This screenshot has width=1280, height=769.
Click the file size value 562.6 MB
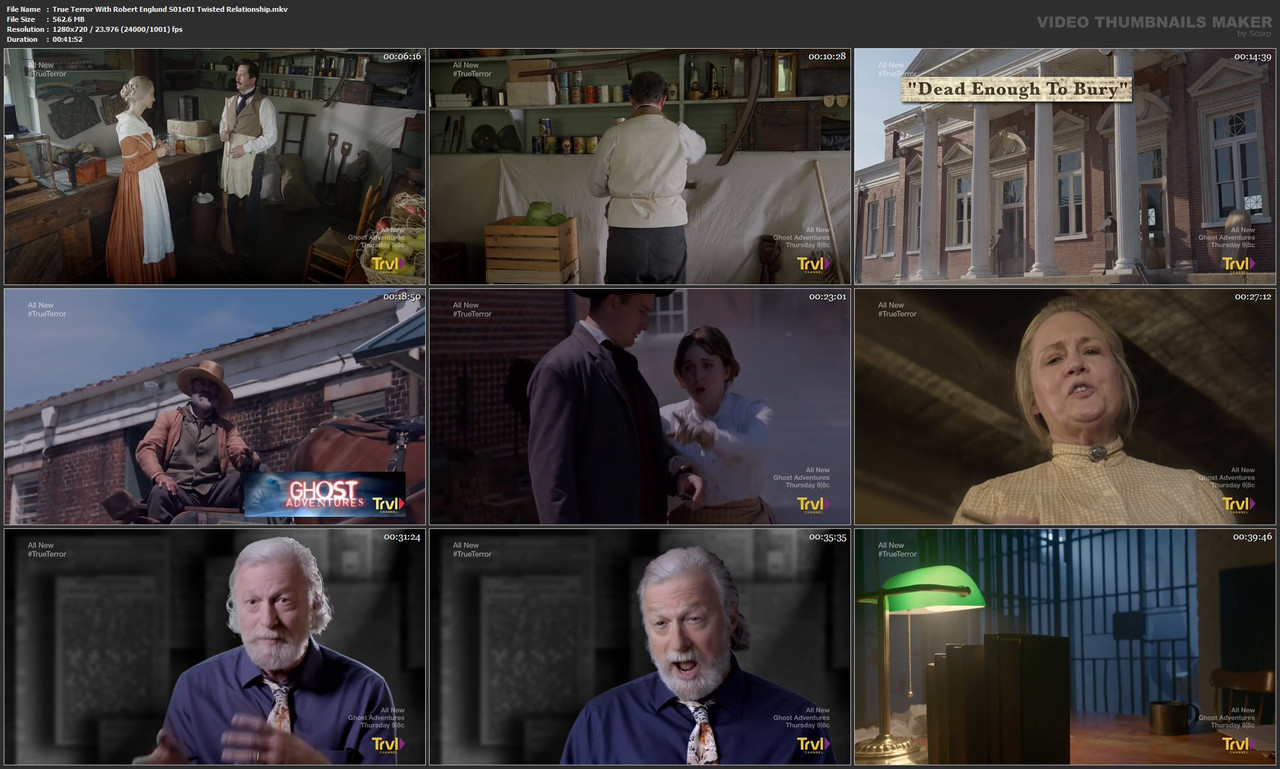[70, 19]
